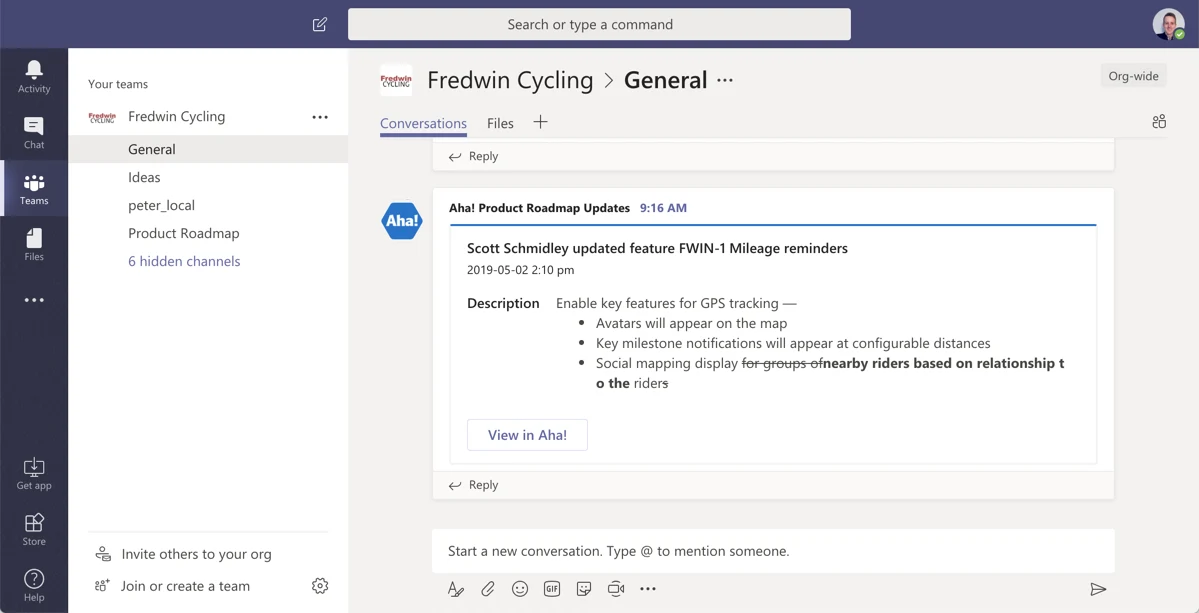This screenshot has width=1199, height=613.
Task: Insert a GIF into the conversation
Action: 552,589
